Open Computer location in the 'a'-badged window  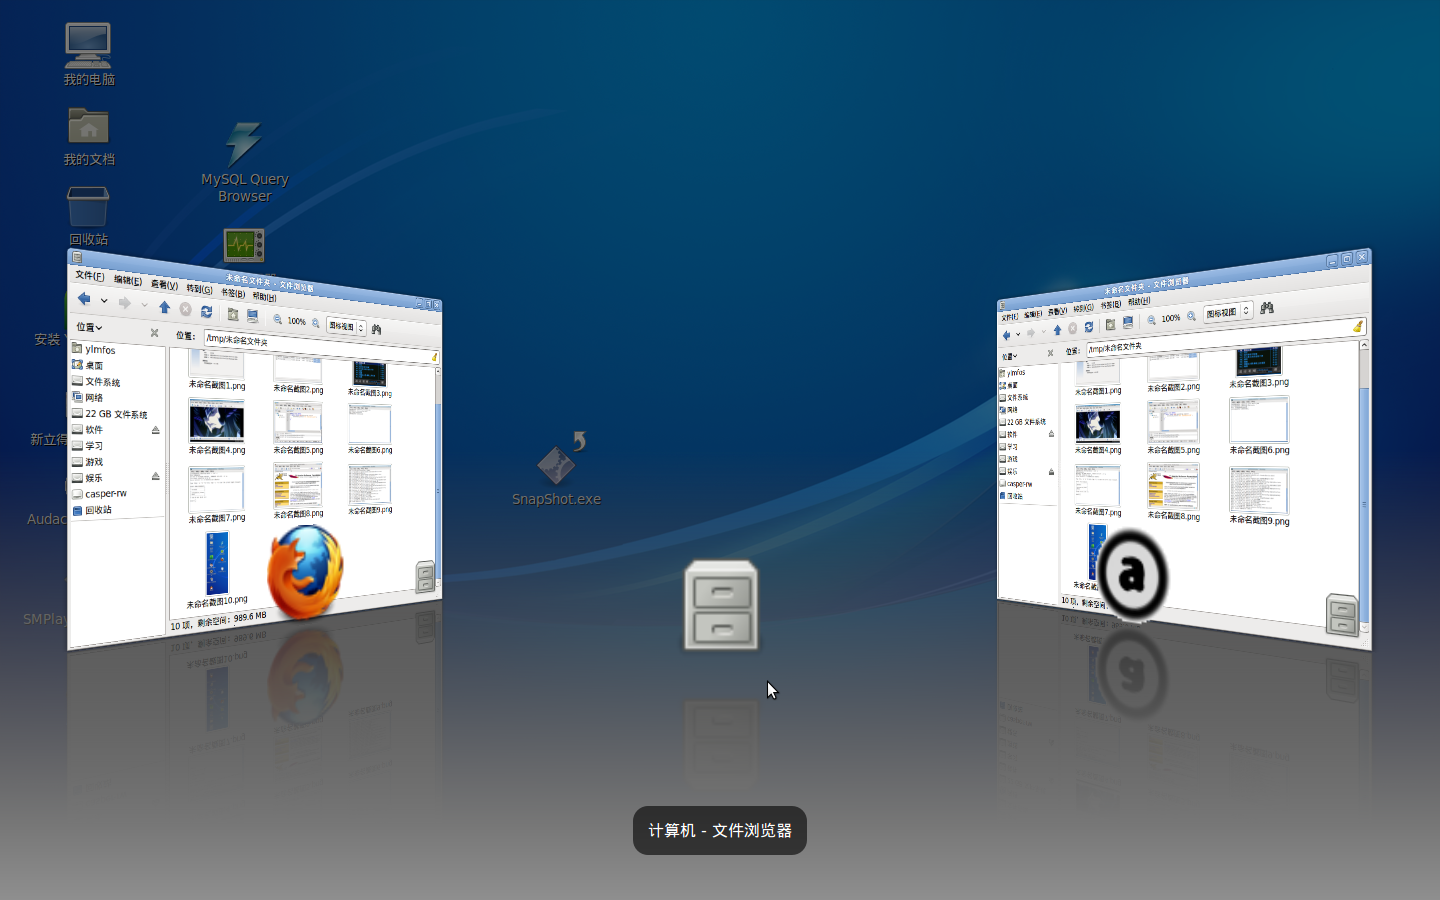pos(1128,323)
